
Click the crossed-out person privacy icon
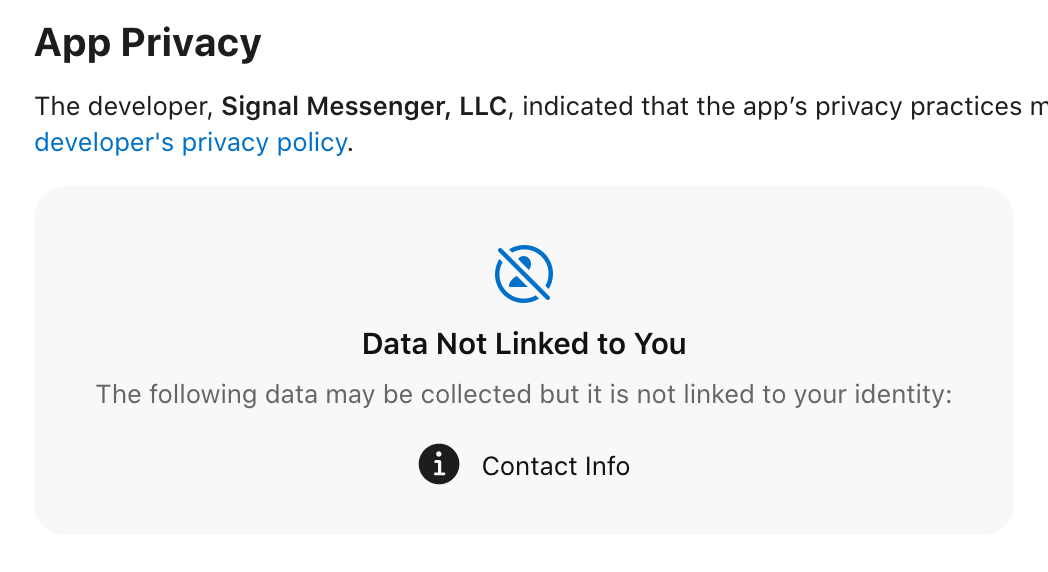[x=524, y=274]
